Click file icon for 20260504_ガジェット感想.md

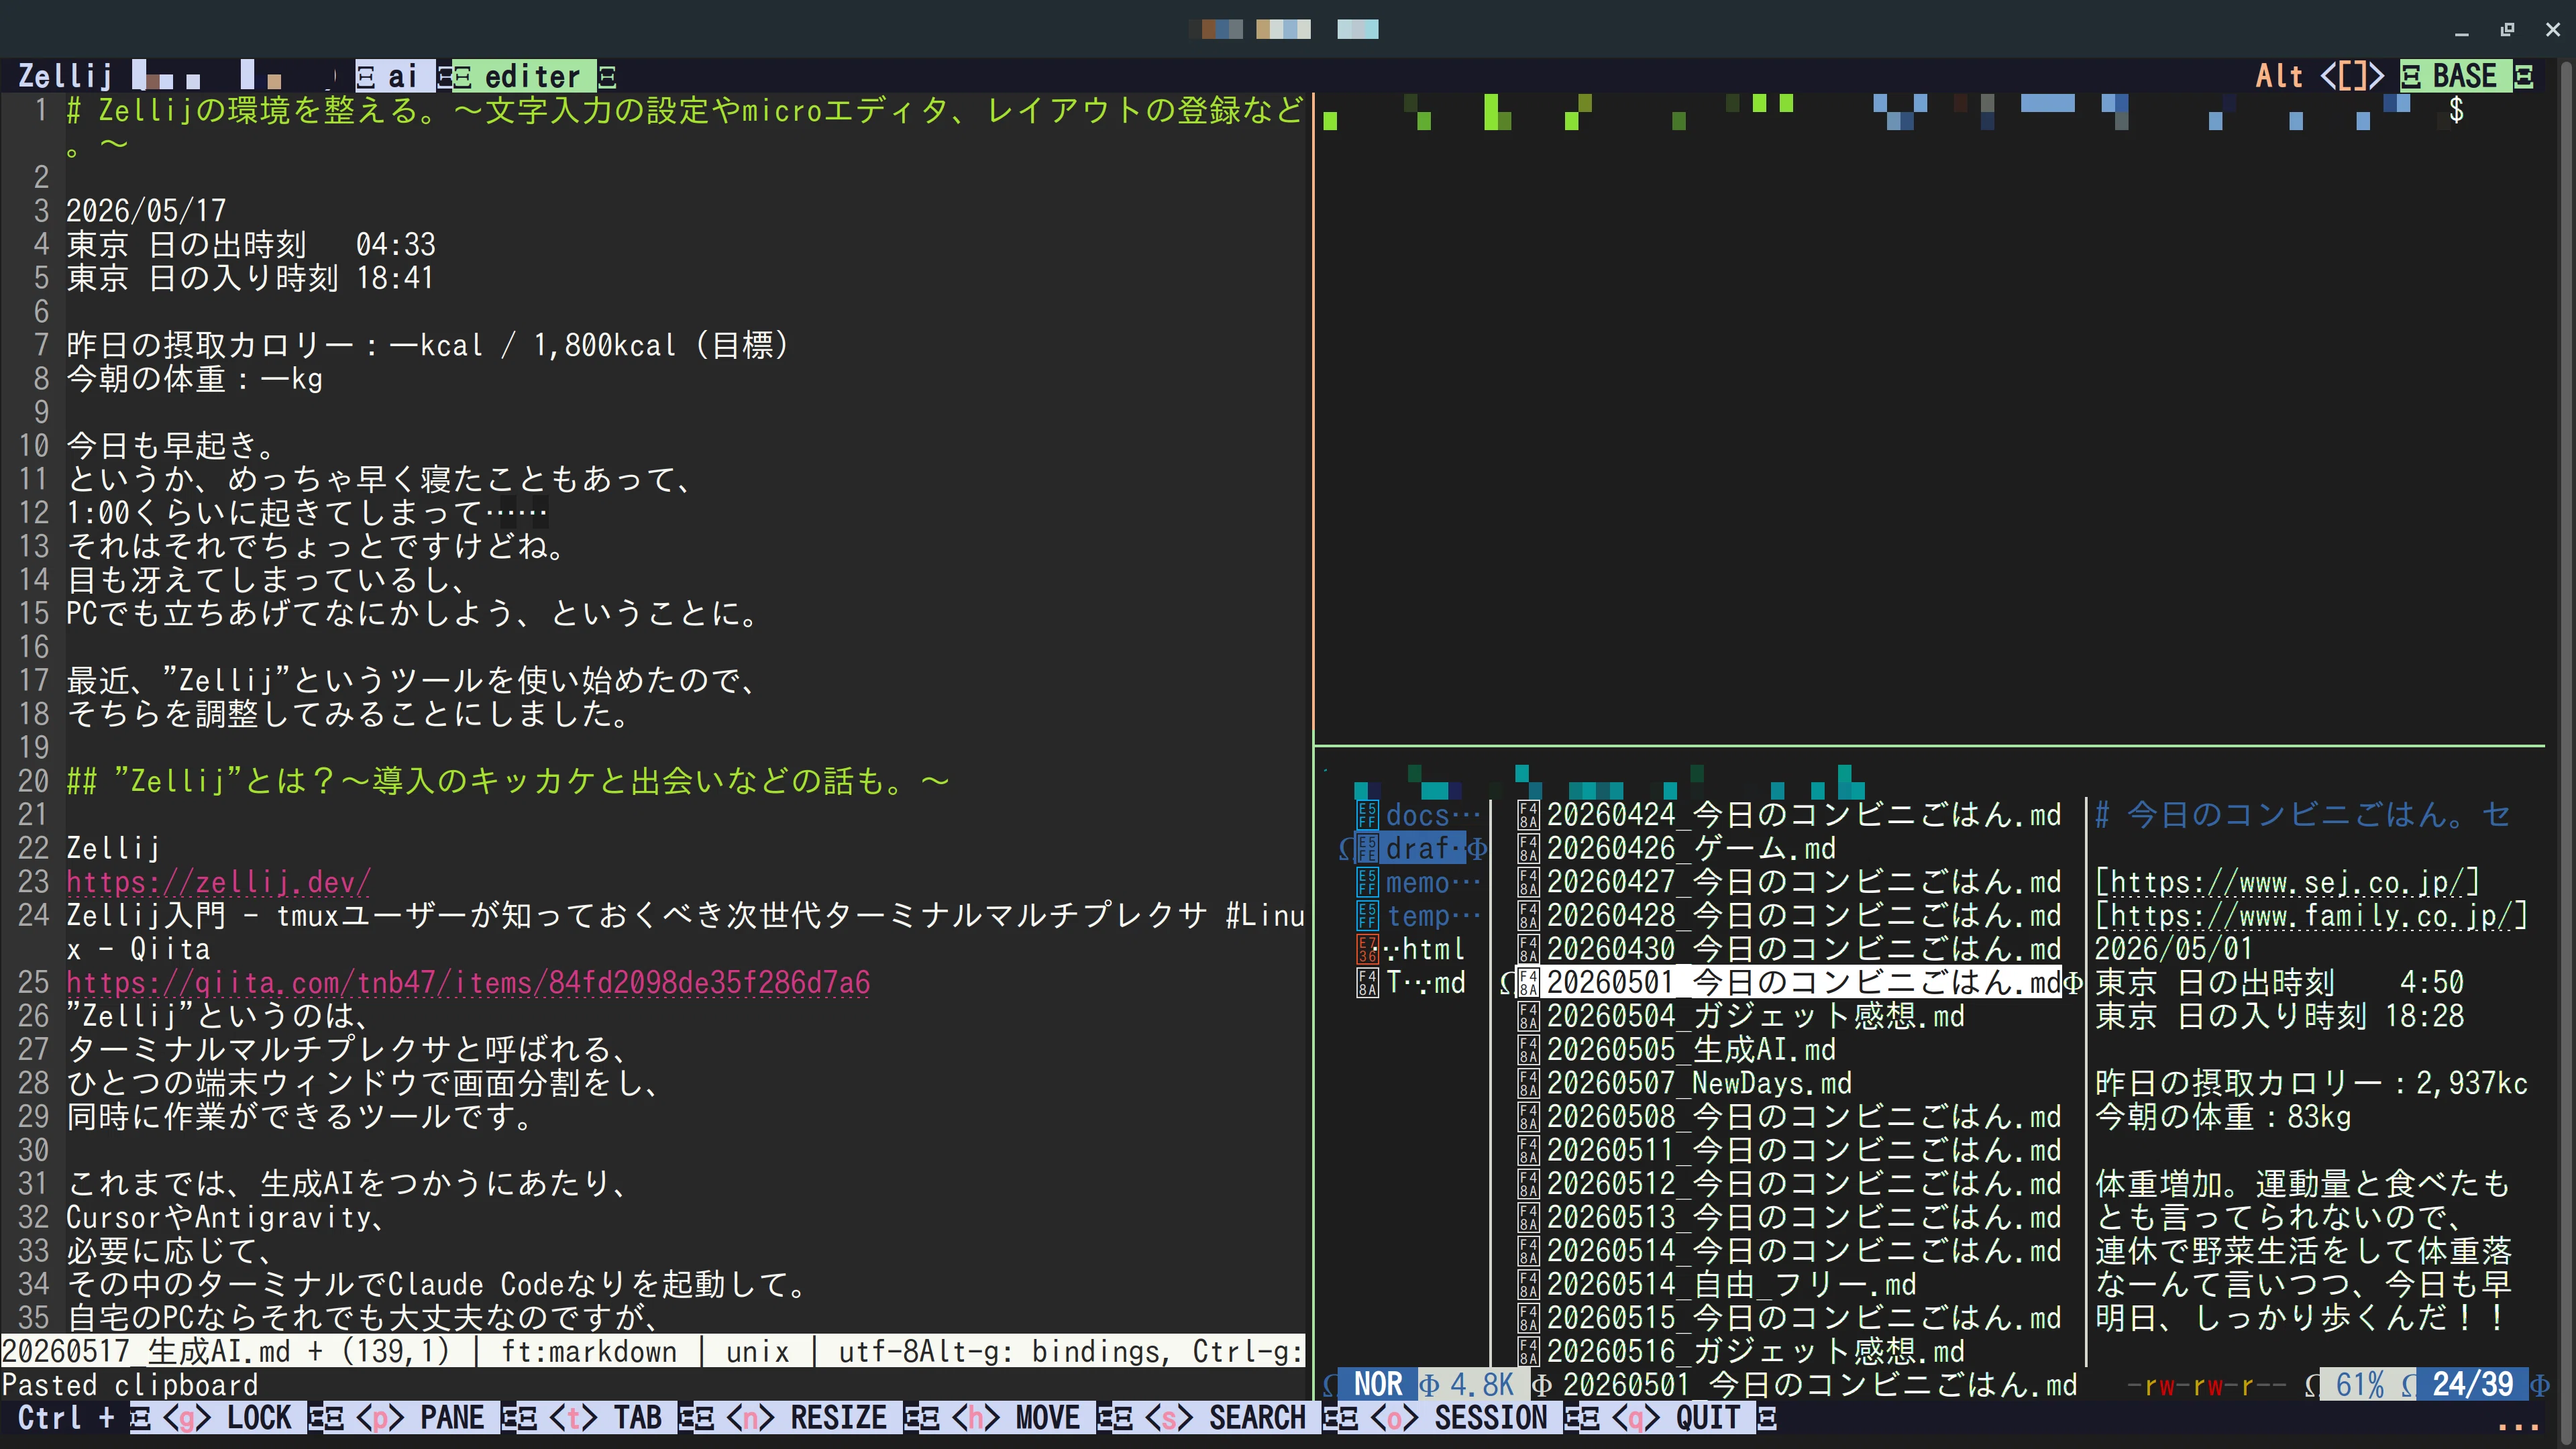coord(1528,1016)
